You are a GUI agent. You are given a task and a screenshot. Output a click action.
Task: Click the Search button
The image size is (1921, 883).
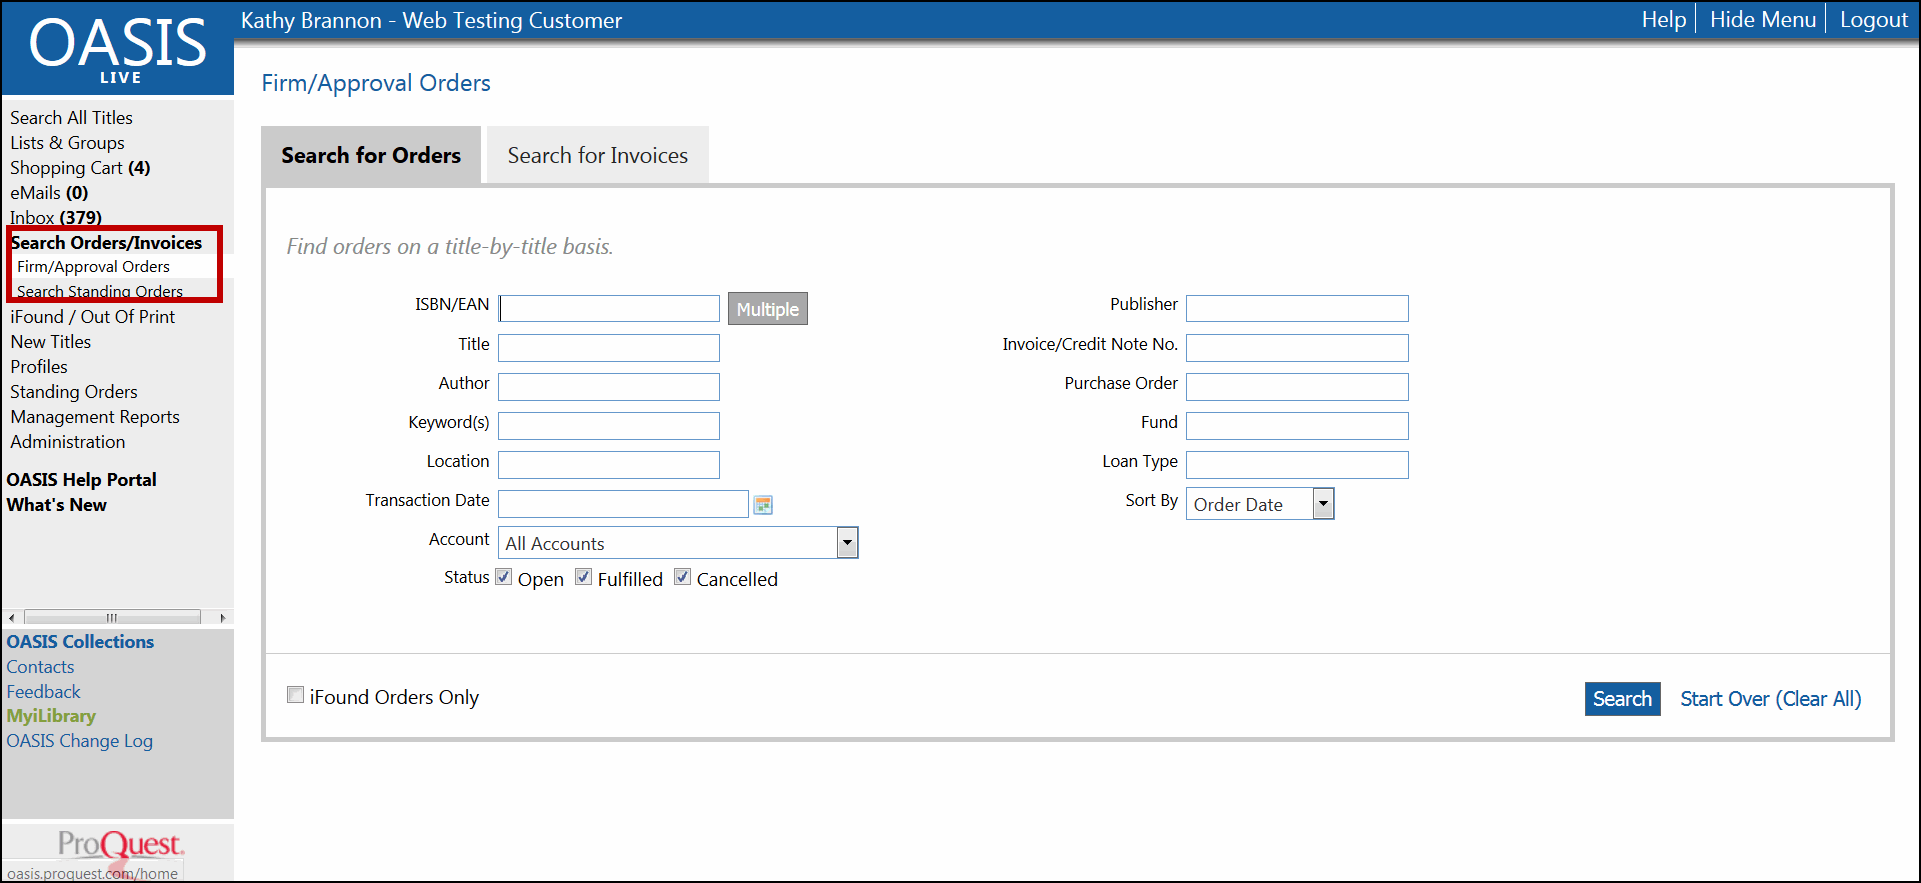point(1622,699)
